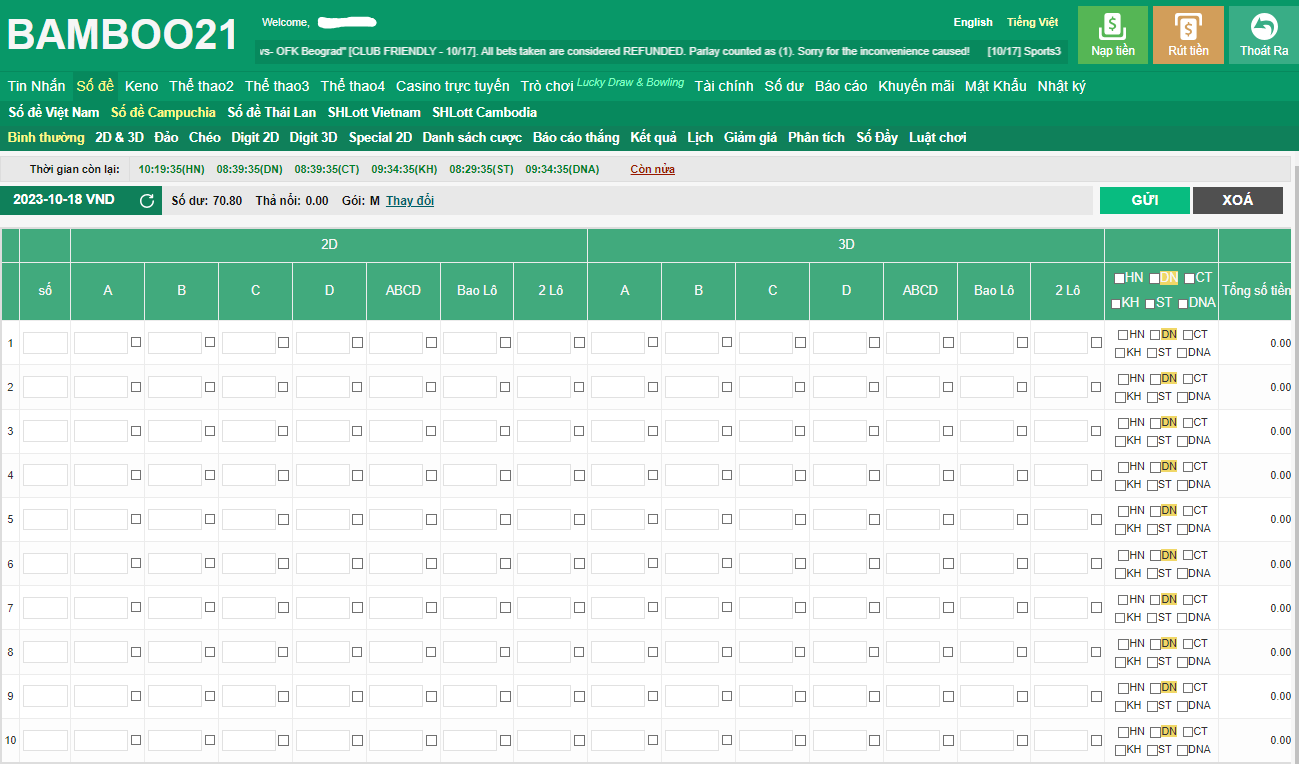Tick the row 5 KH checkbox
Image resolution: width=1299 pixels, height=764 pixels.
click(1120, 529)
